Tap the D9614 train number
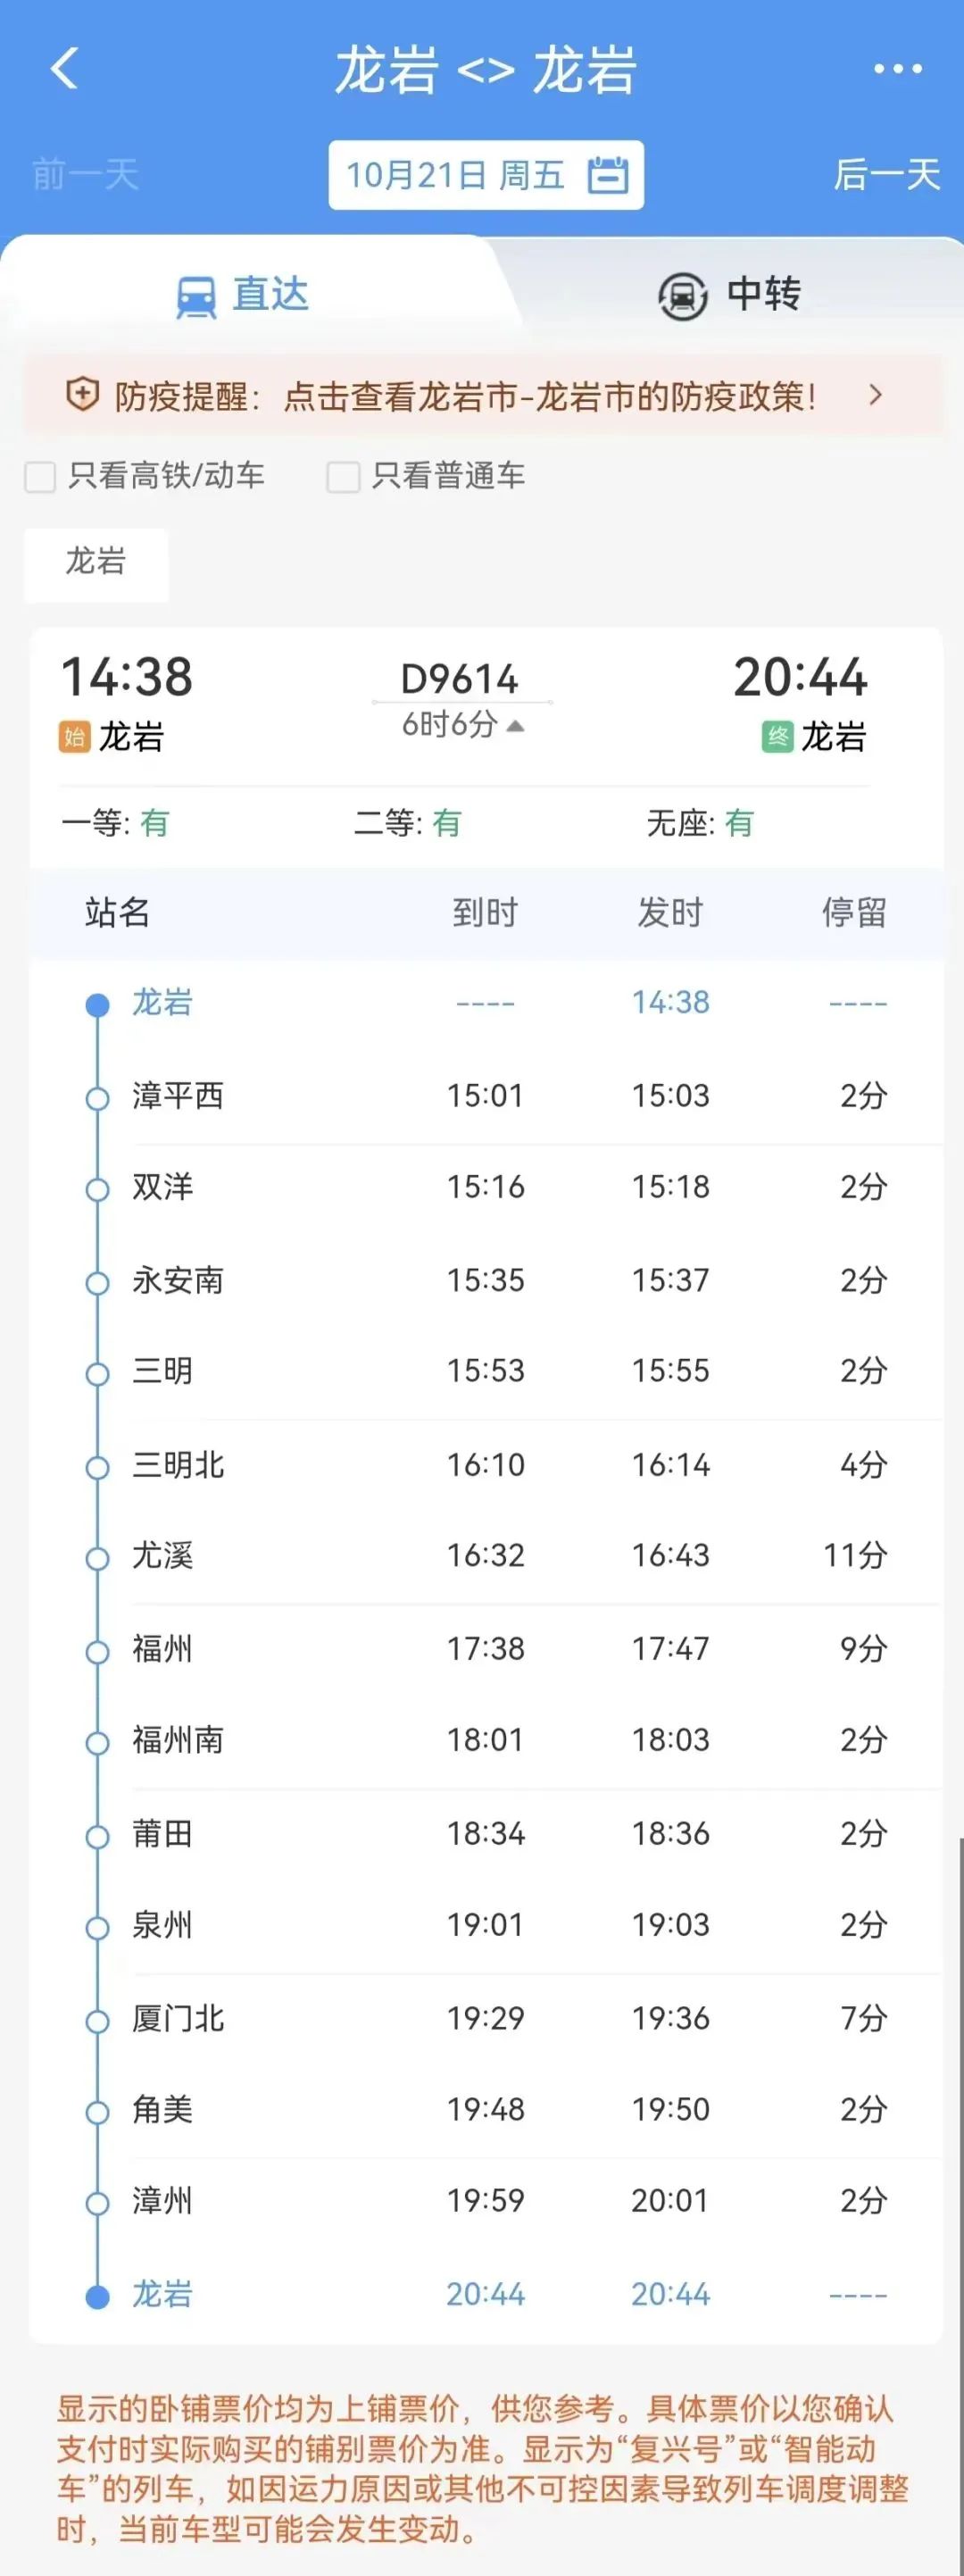 459,680
